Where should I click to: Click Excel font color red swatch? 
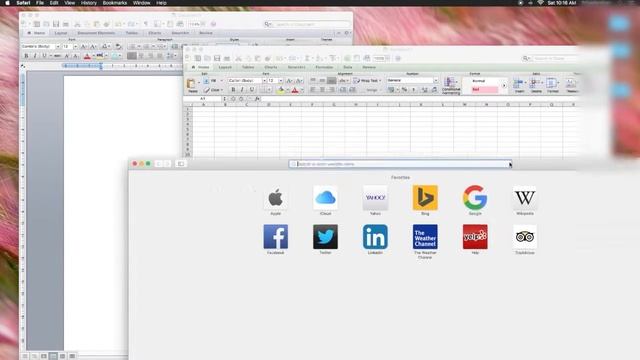tap(295, 90)
